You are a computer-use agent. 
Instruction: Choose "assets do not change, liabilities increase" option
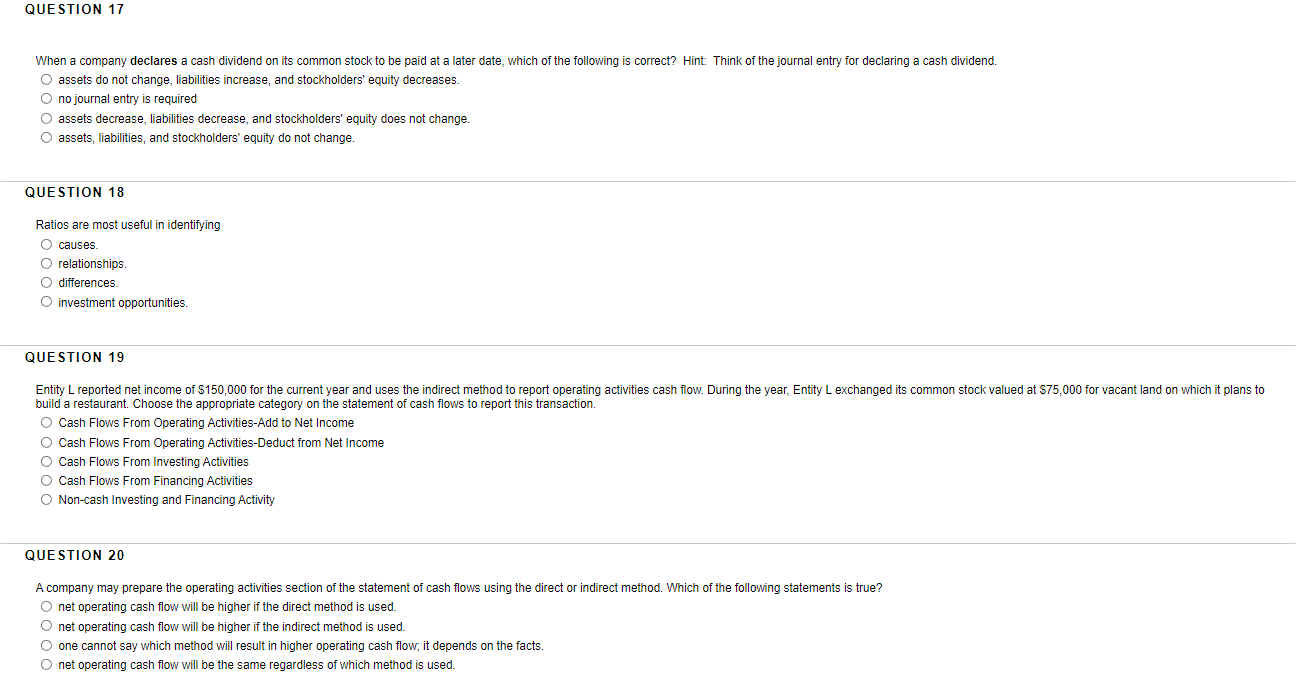click(46, 79)
